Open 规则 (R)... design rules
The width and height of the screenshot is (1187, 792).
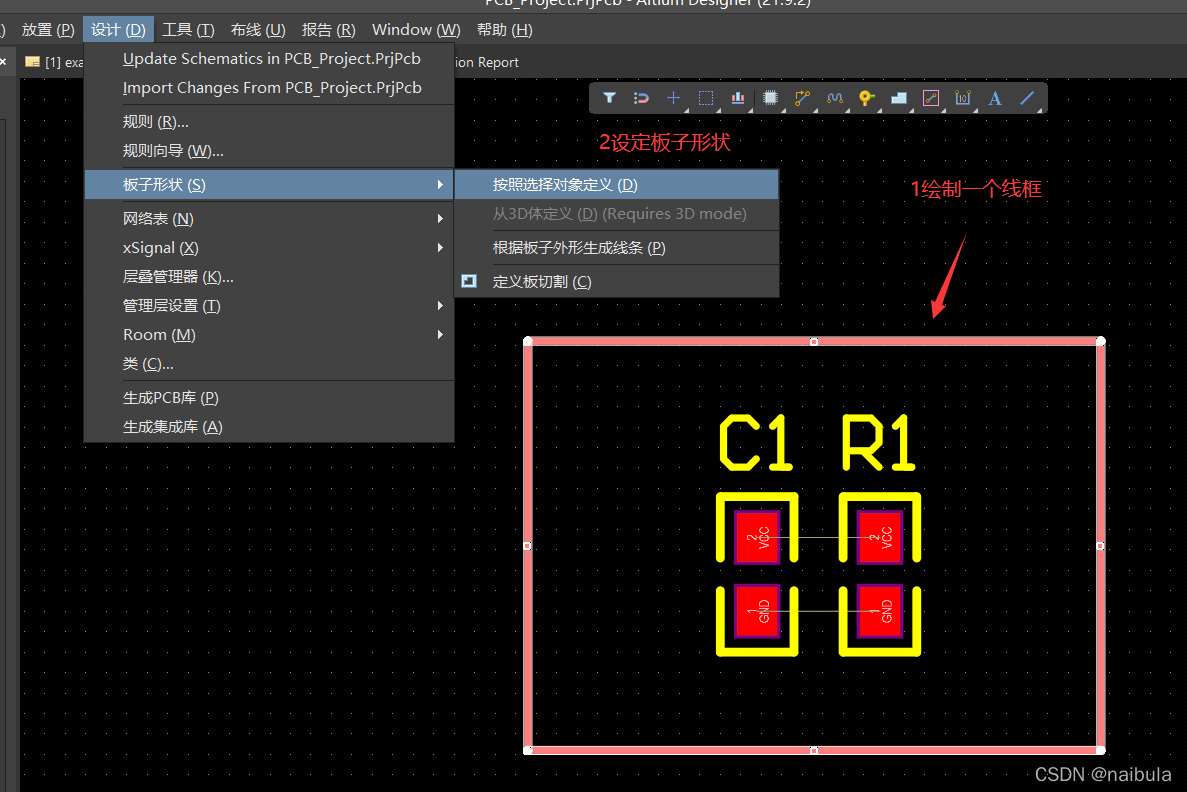(x=269, y=122)
